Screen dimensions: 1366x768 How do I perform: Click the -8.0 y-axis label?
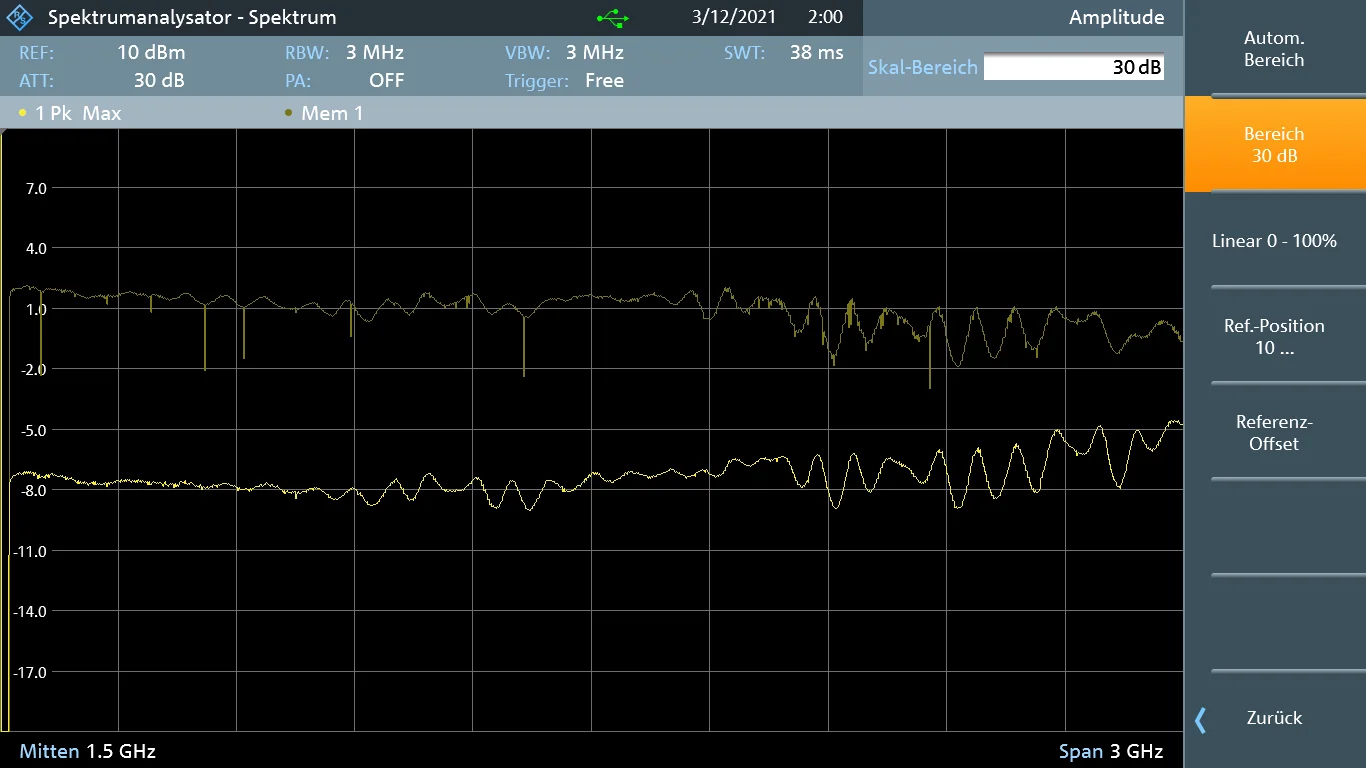point(32,490)
